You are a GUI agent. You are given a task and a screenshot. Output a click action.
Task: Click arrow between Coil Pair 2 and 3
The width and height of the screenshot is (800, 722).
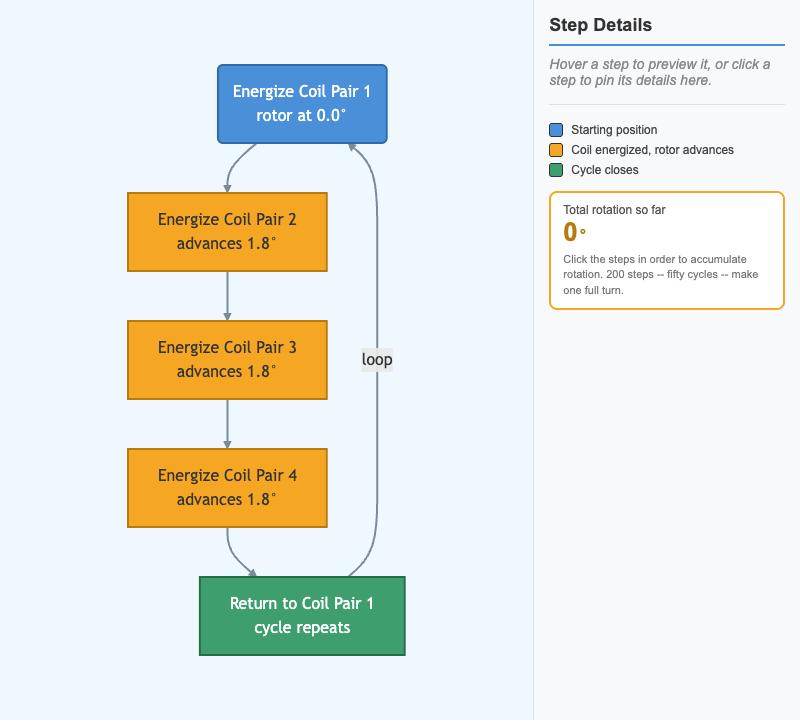pyautogui.click(x=228, y=296)
